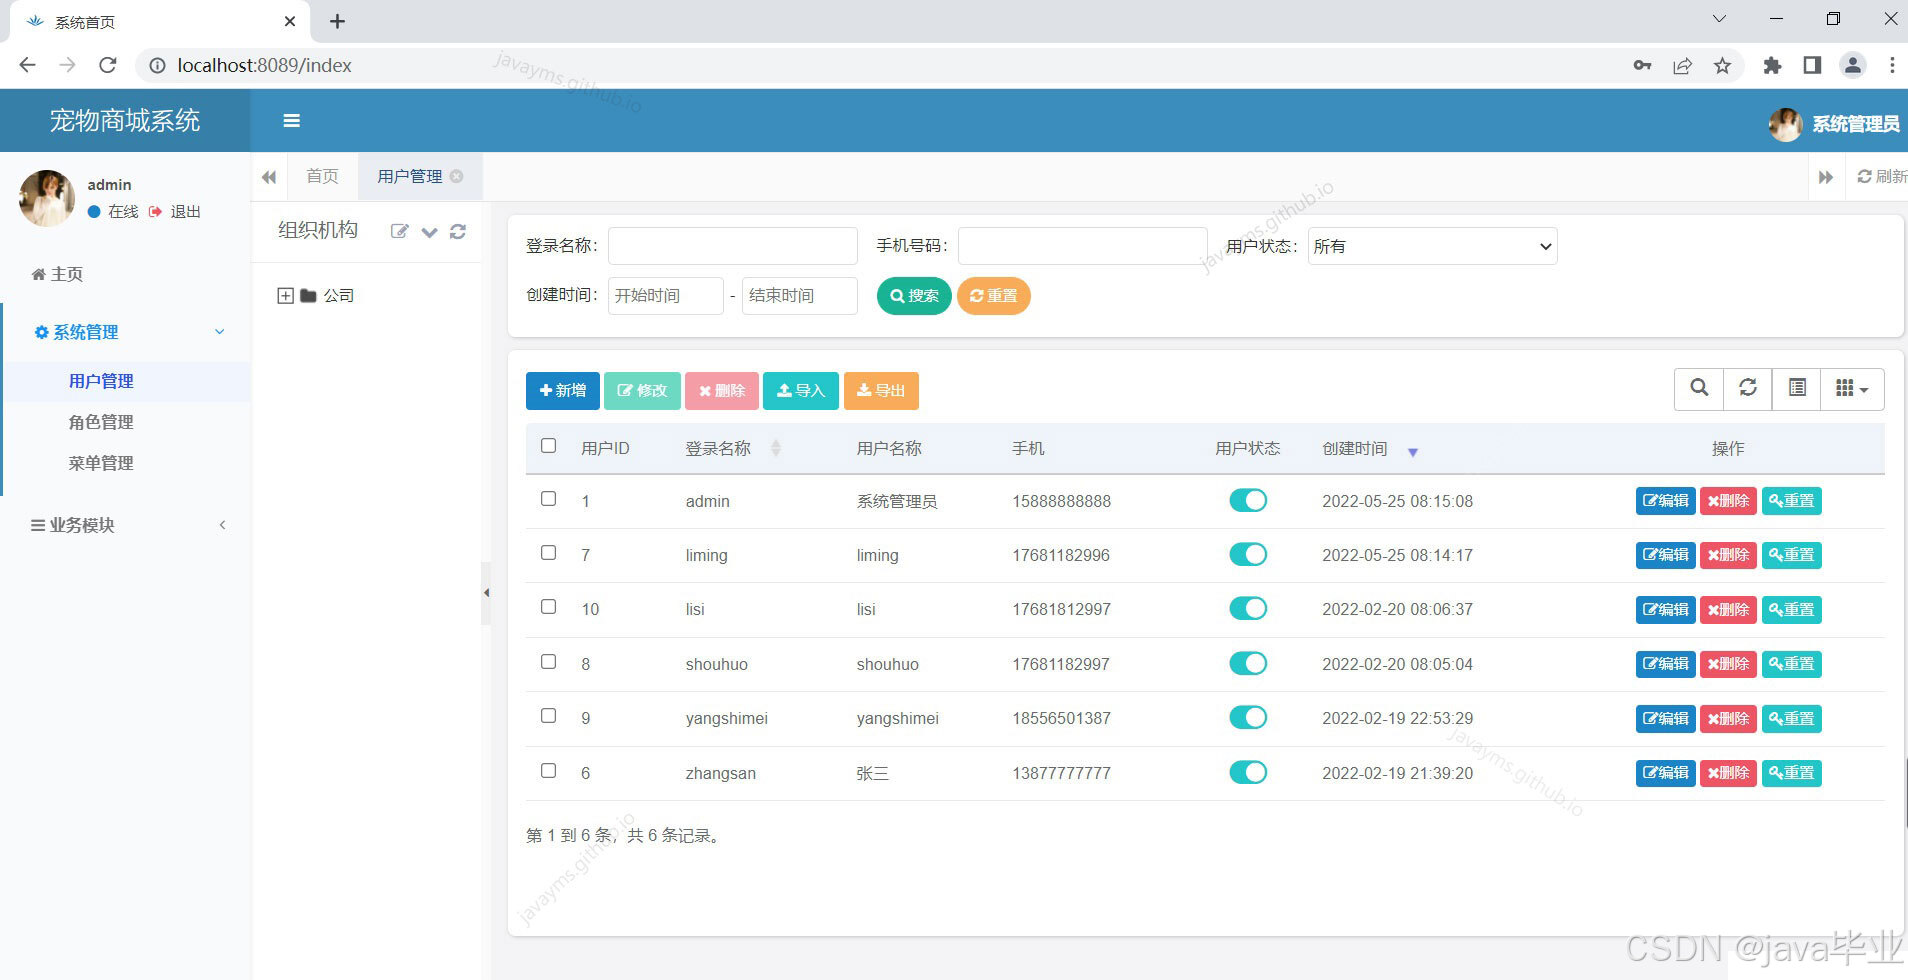This screenshot has height=980, width=1908.
Task: Click the blue 新增 button
Action: click(x=563, y=391)
